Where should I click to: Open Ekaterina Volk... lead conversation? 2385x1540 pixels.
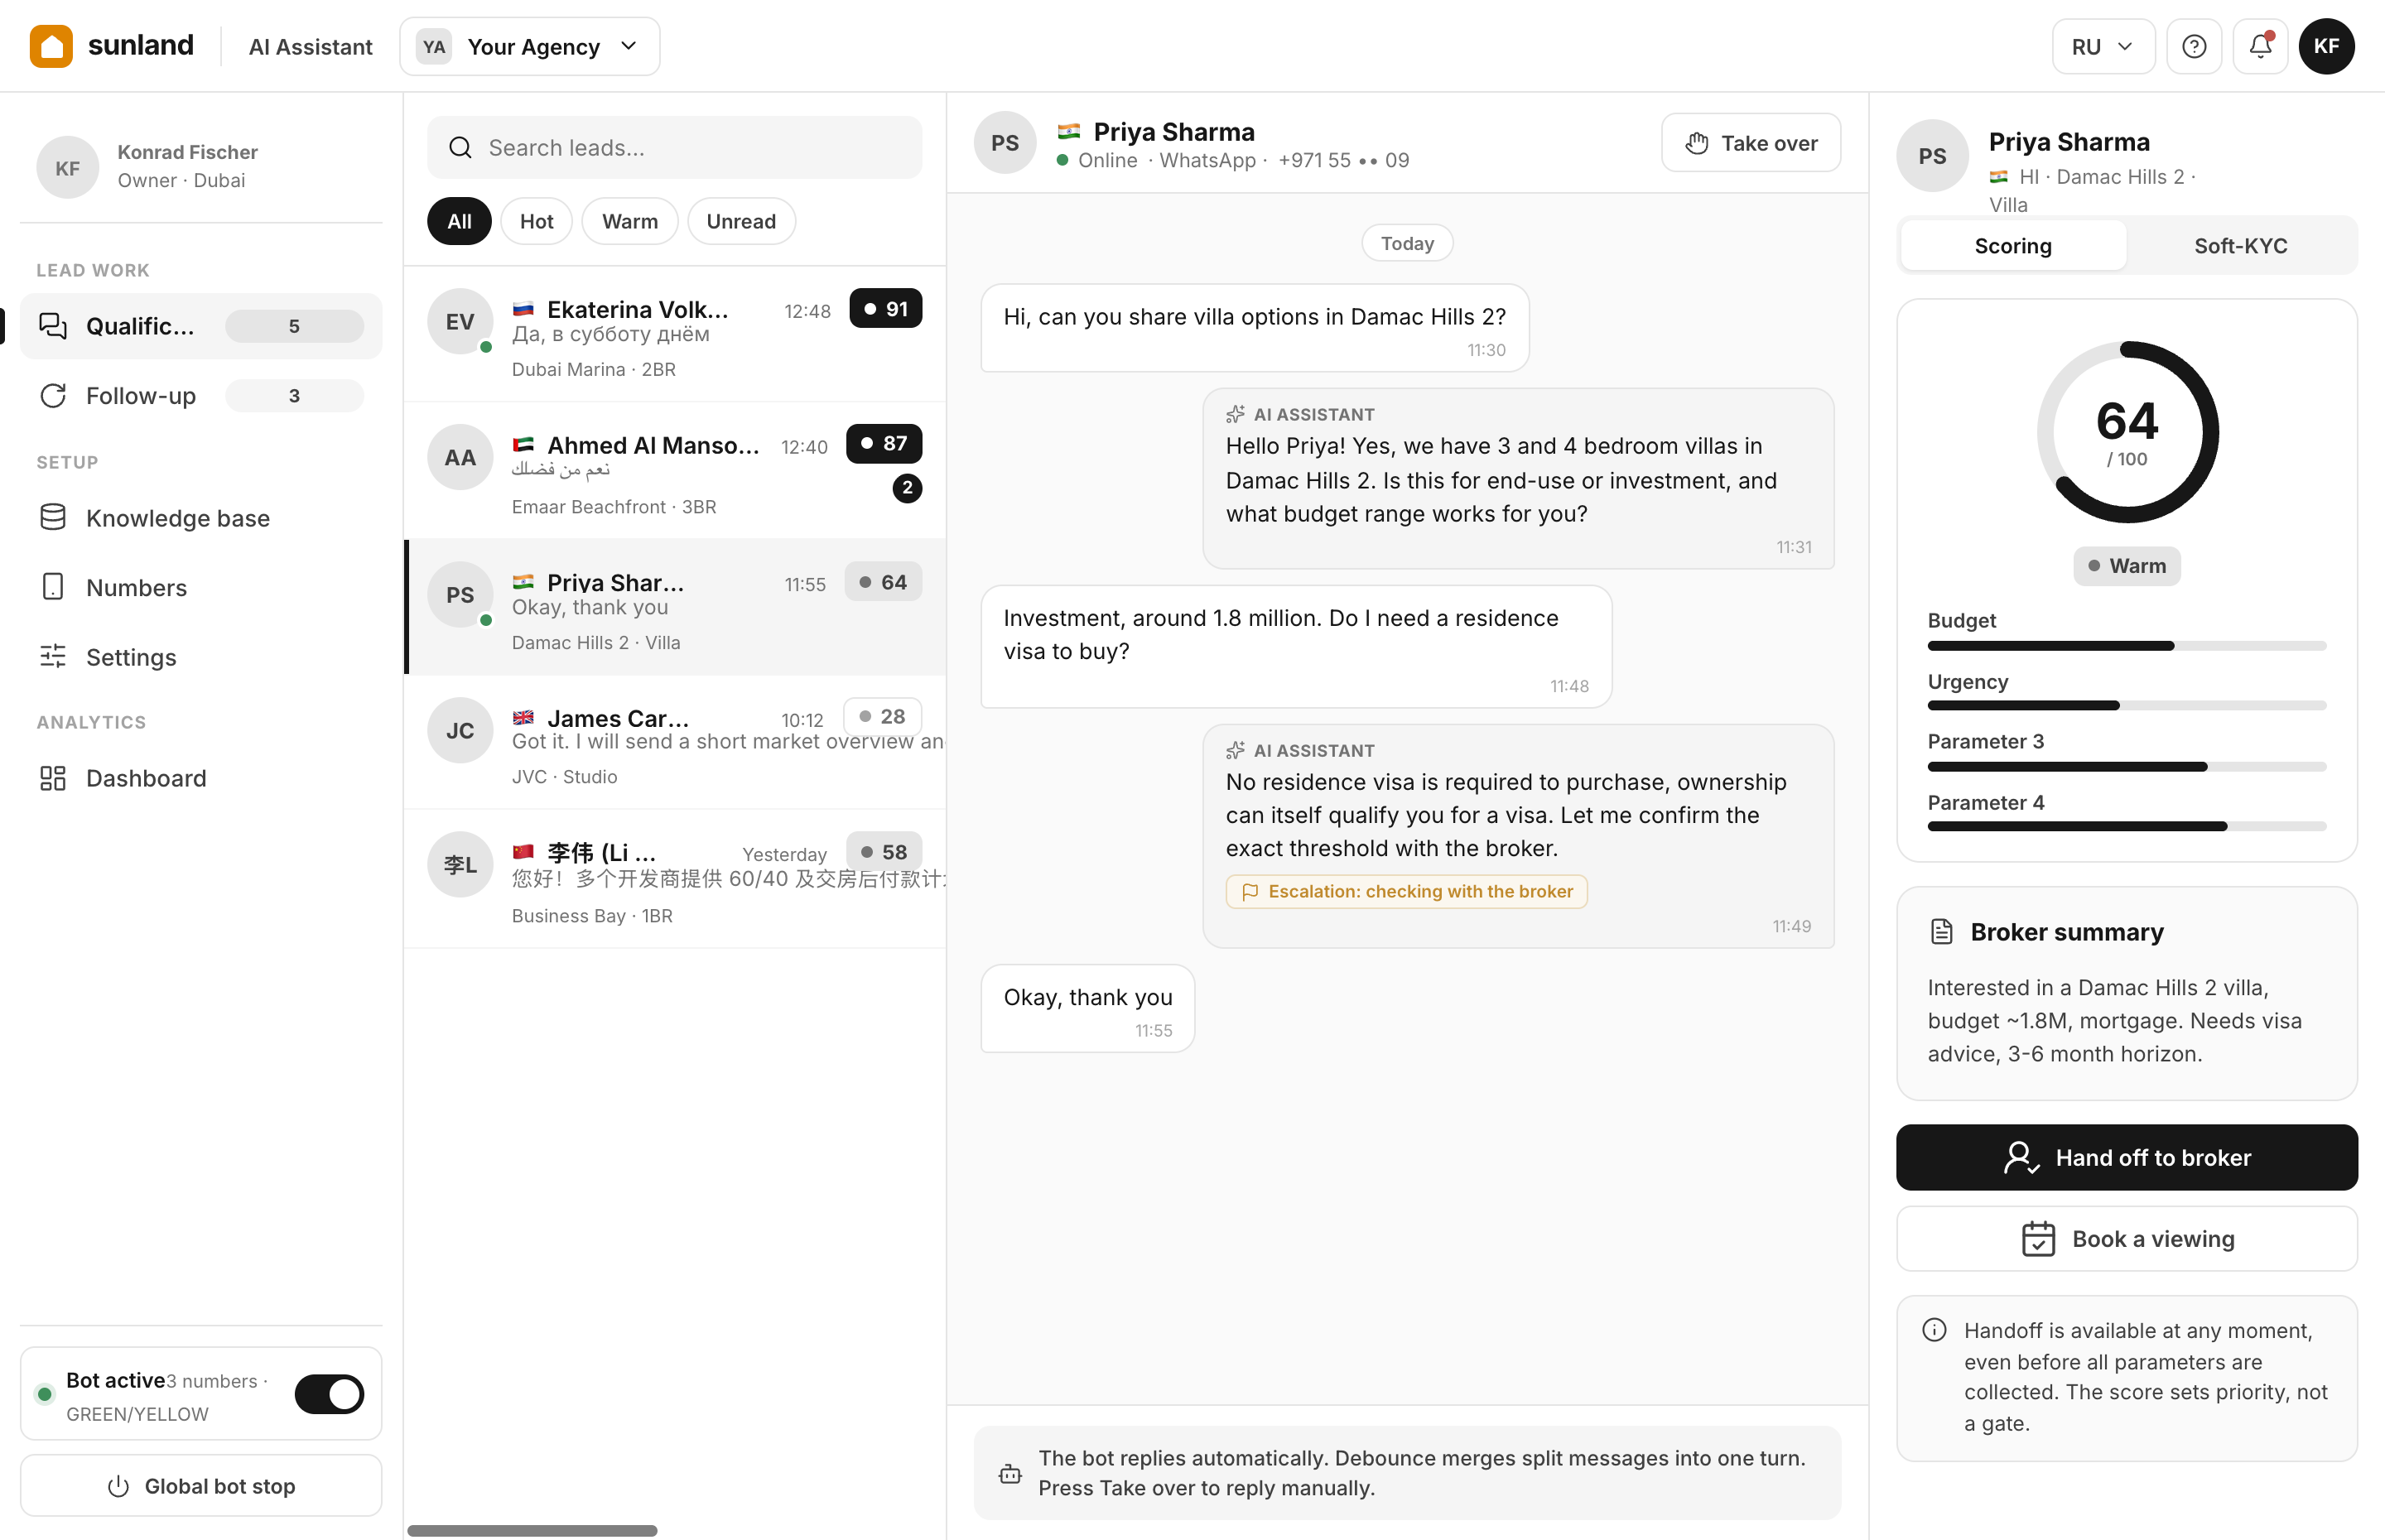coord(675,335)
